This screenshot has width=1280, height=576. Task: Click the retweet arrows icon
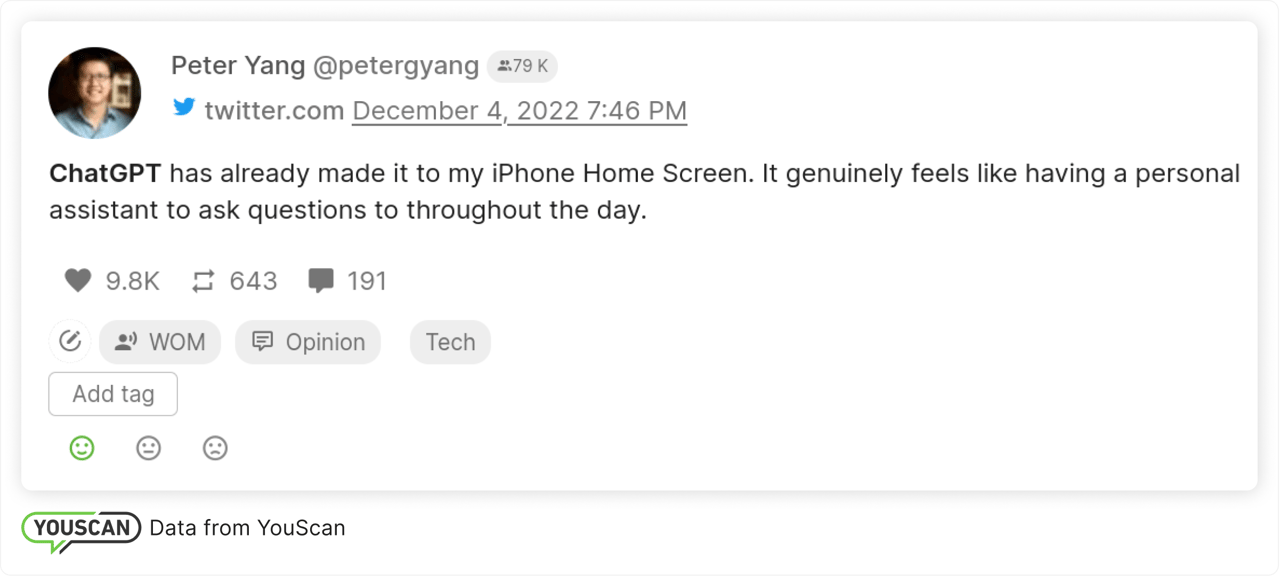tap(203, 281)
